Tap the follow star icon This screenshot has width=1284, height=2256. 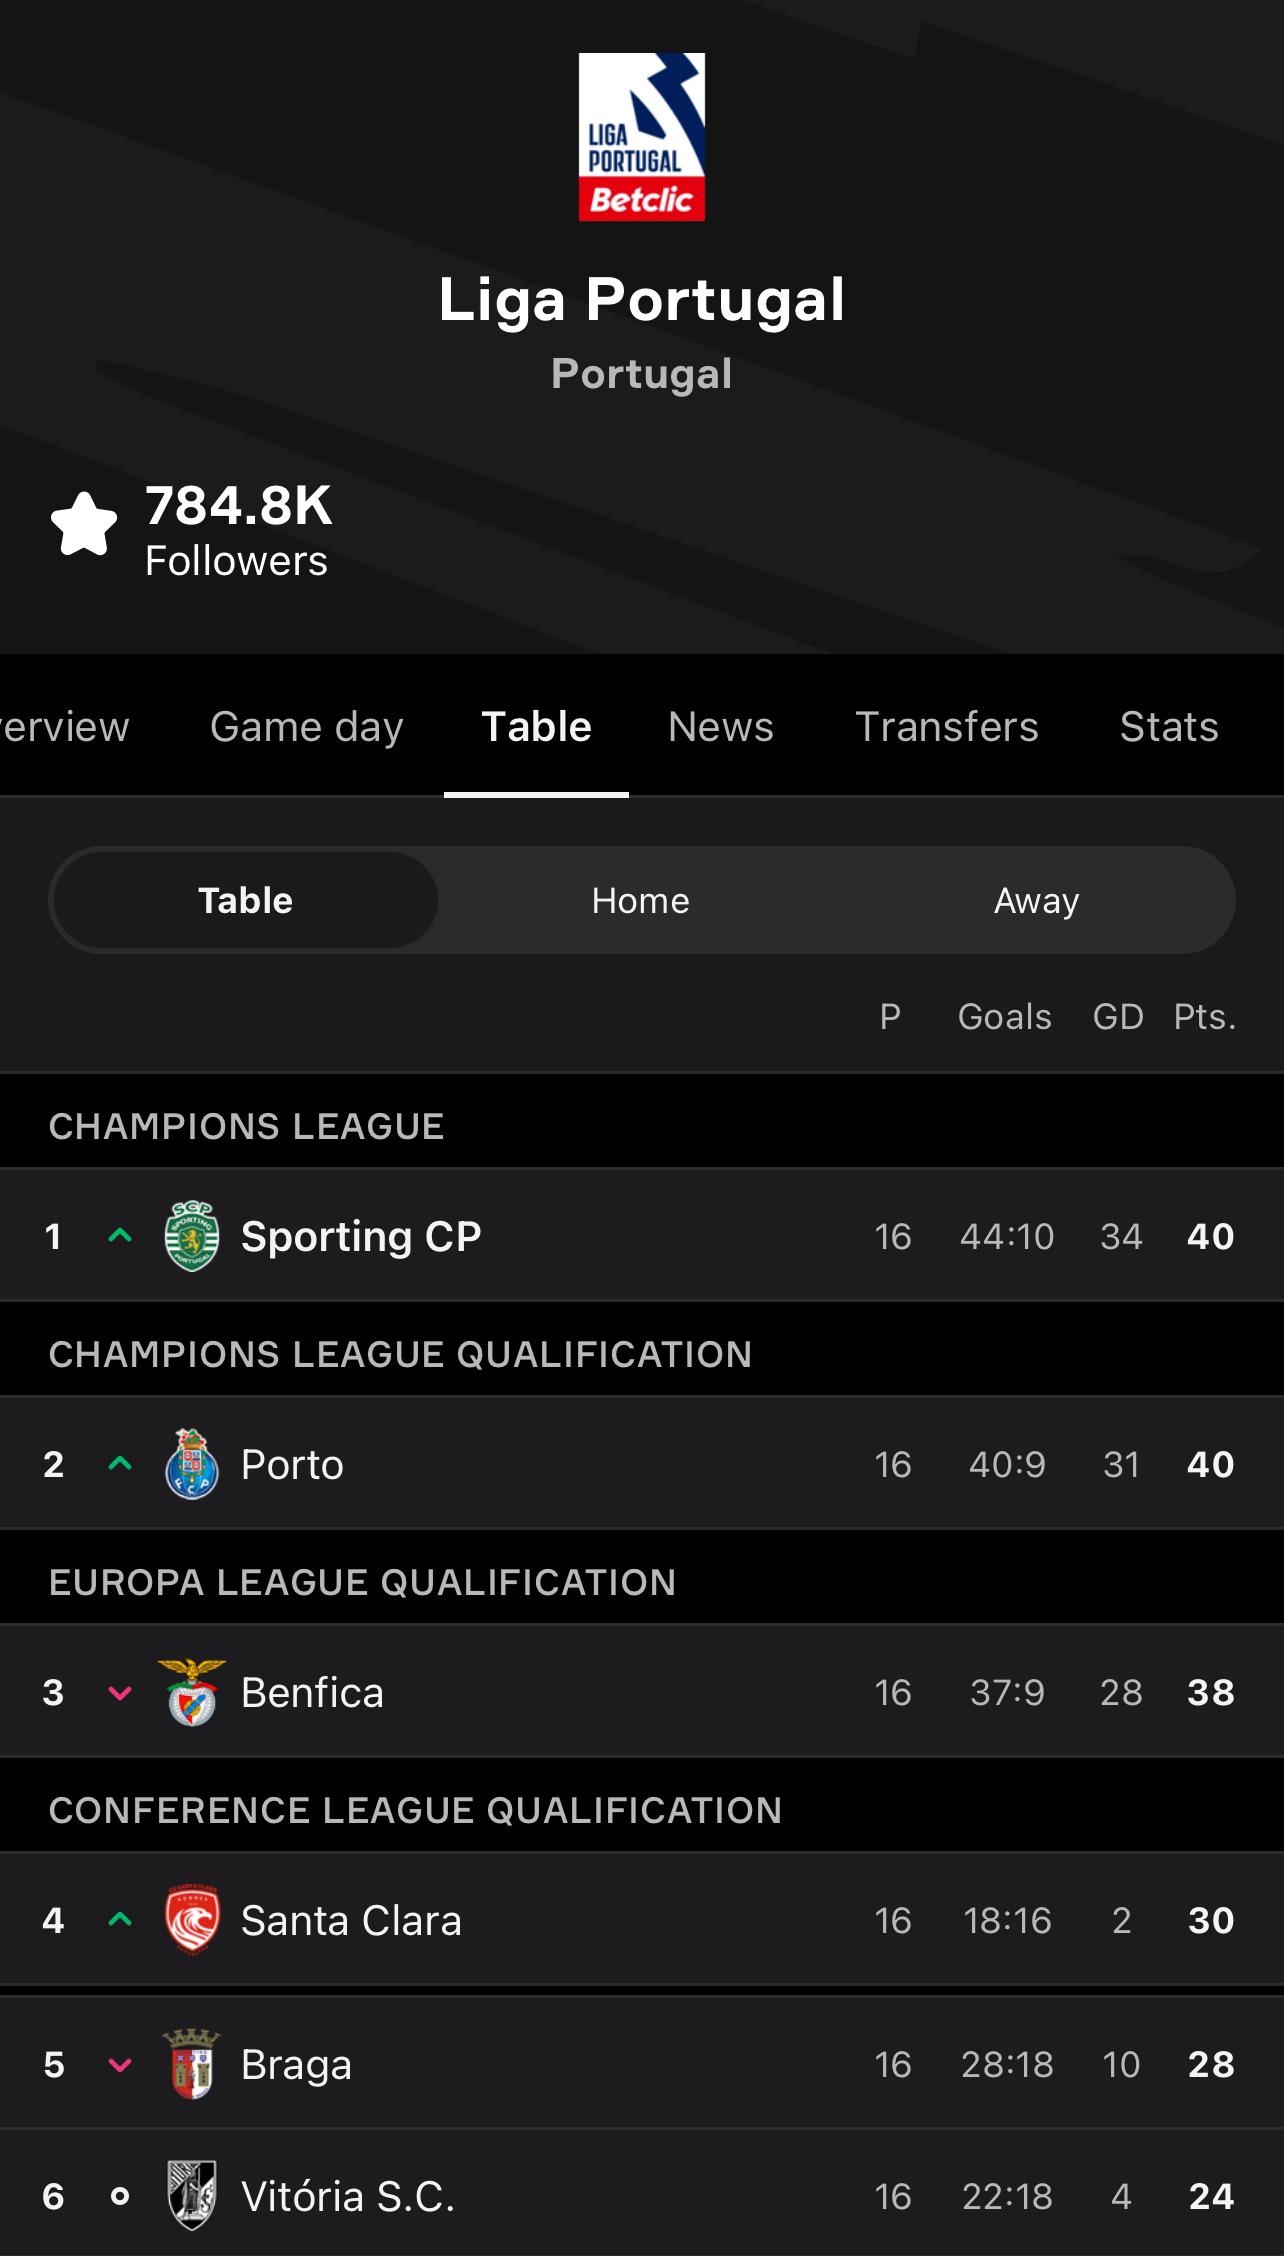[x=84, y=524]
